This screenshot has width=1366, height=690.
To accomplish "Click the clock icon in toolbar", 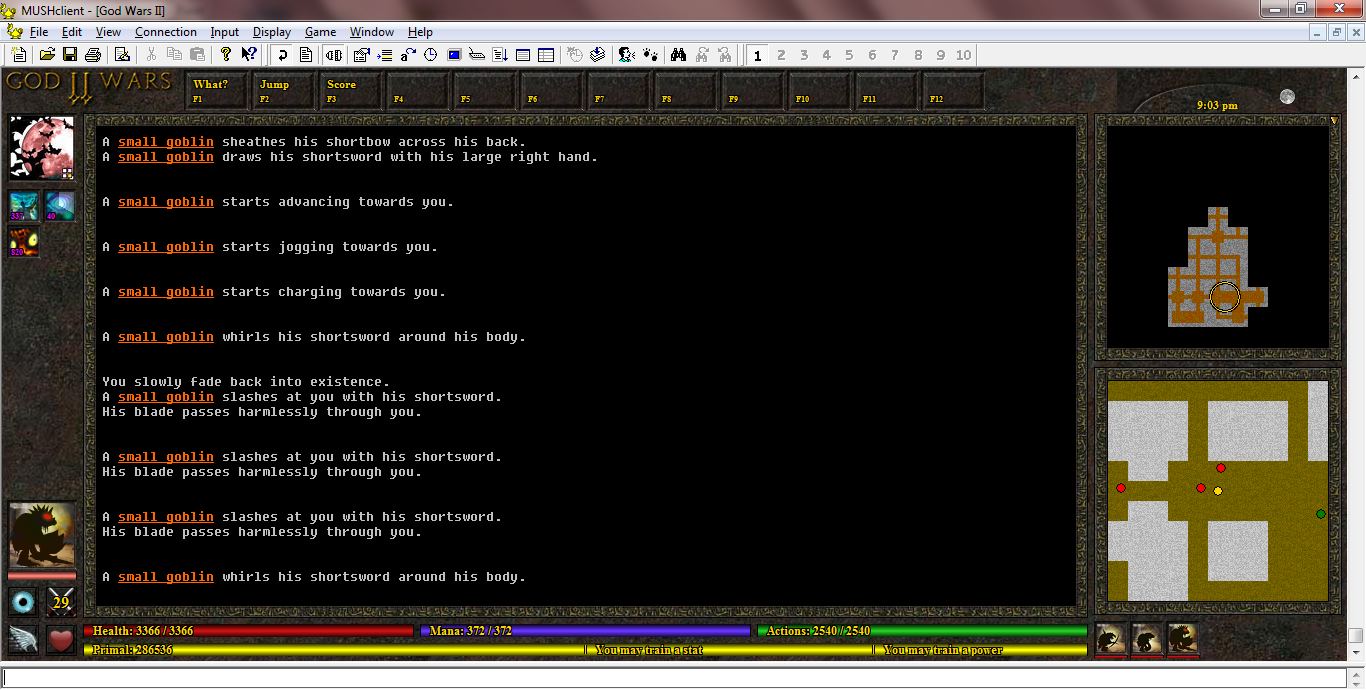I will (431, 55).
